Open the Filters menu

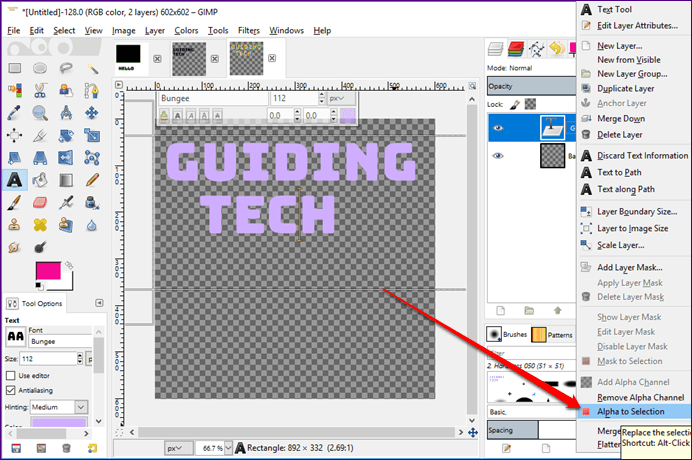[248, 30]
